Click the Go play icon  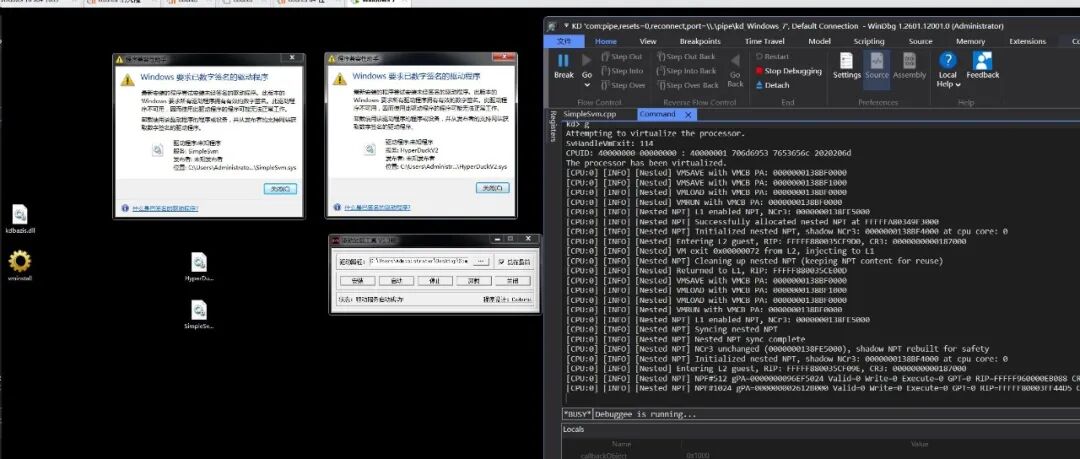tap(587, 61)
